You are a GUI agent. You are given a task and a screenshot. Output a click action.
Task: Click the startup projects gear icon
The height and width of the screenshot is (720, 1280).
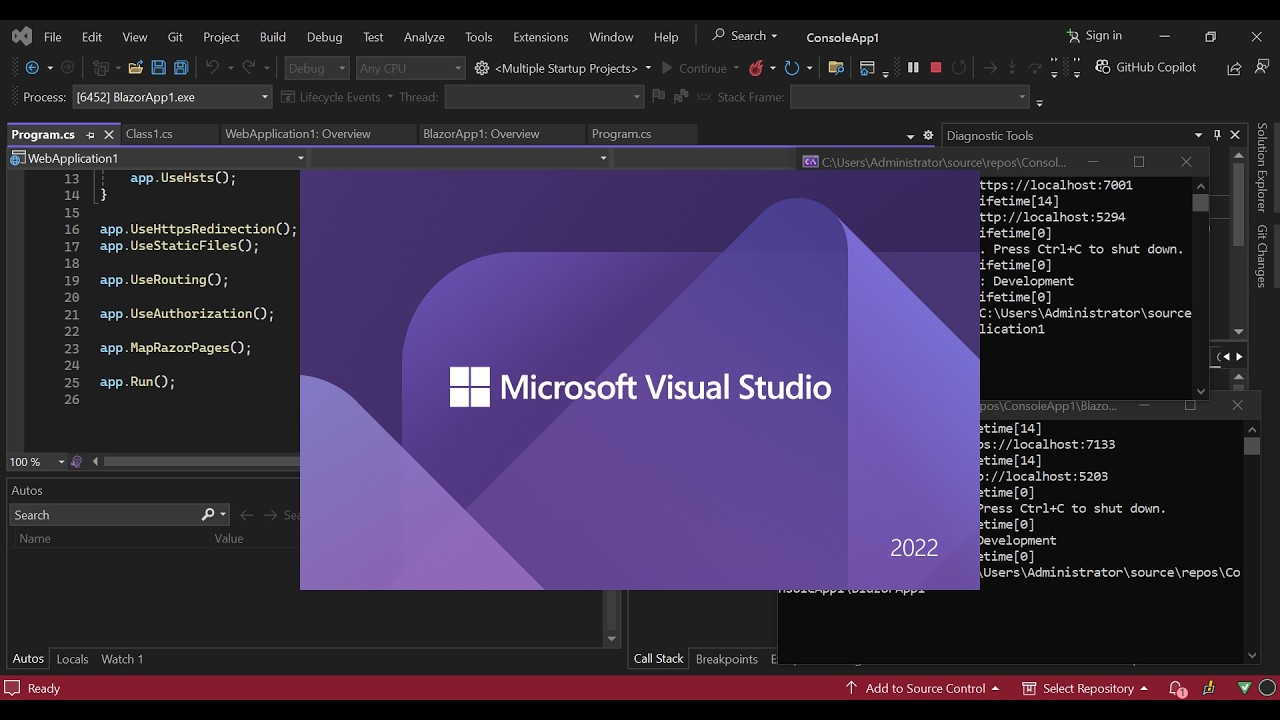click(482, 68)
